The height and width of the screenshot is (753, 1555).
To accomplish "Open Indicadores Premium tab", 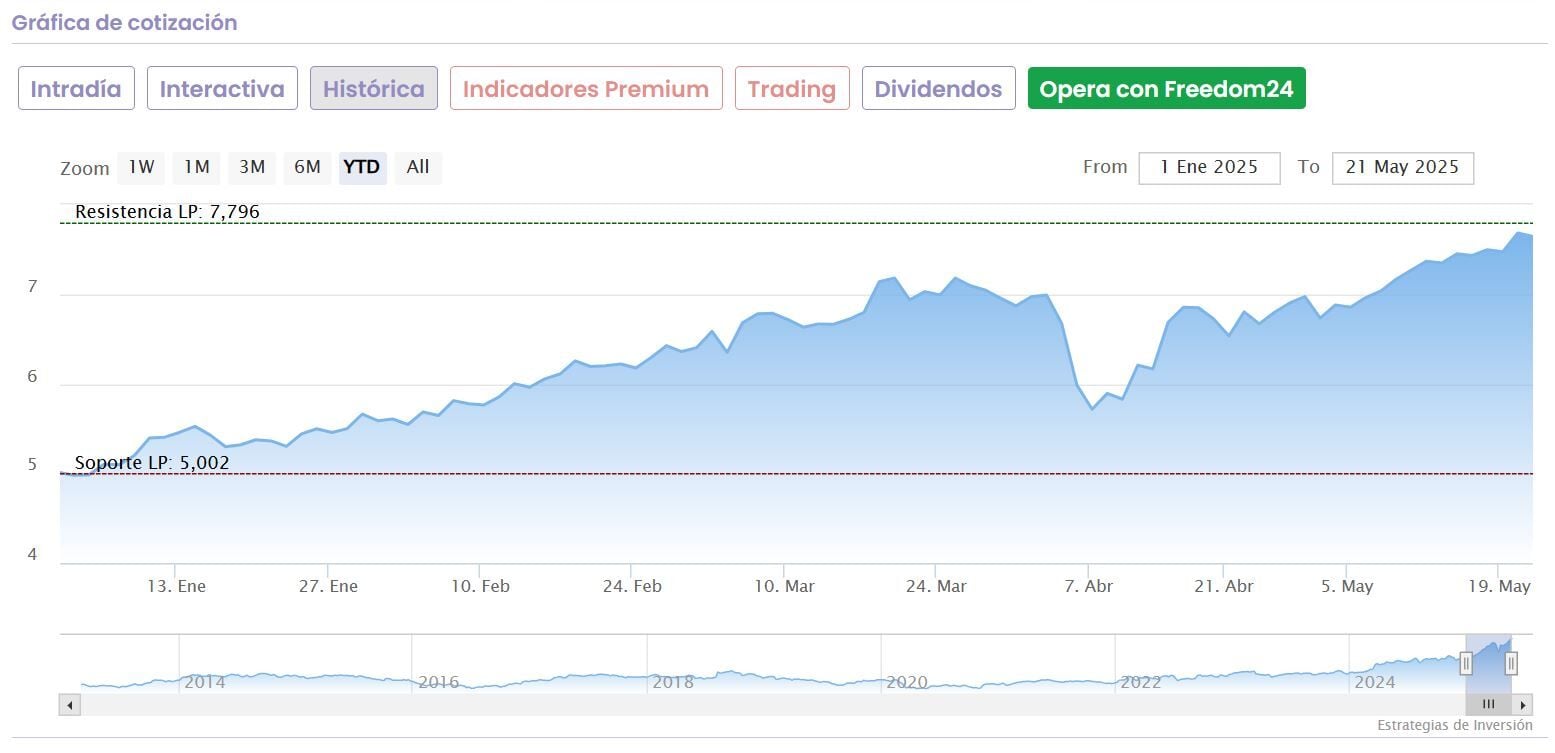I will [586, 89].
